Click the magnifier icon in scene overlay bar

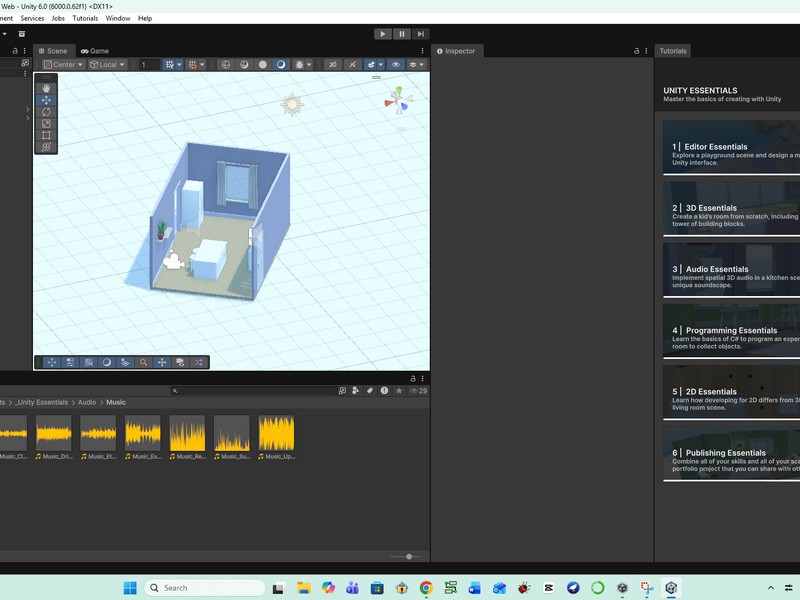144,362
